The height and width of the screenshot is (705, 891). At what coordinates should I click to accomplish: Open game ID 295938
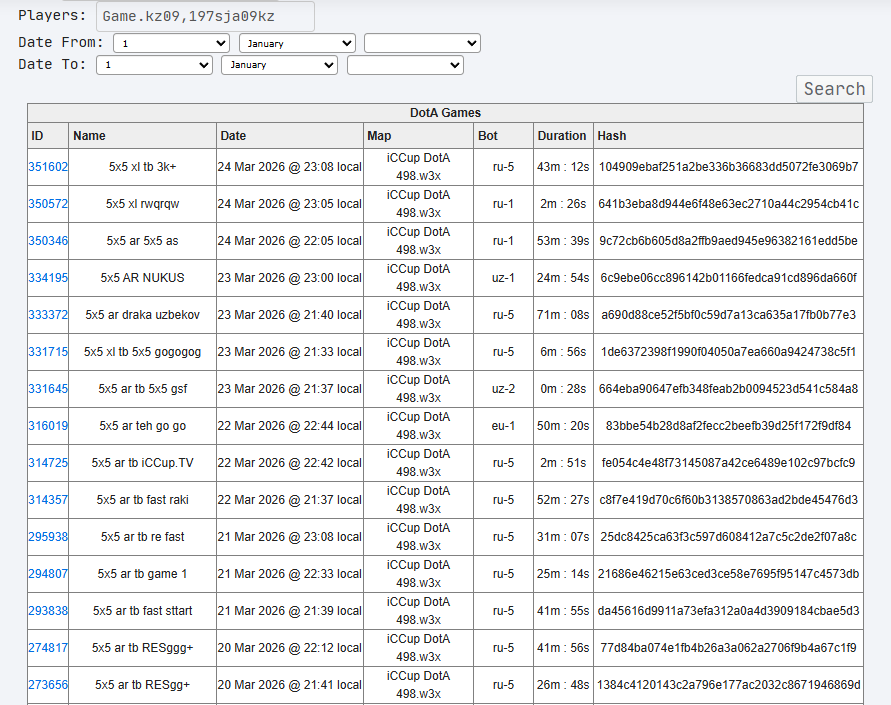tap(48, 537)
